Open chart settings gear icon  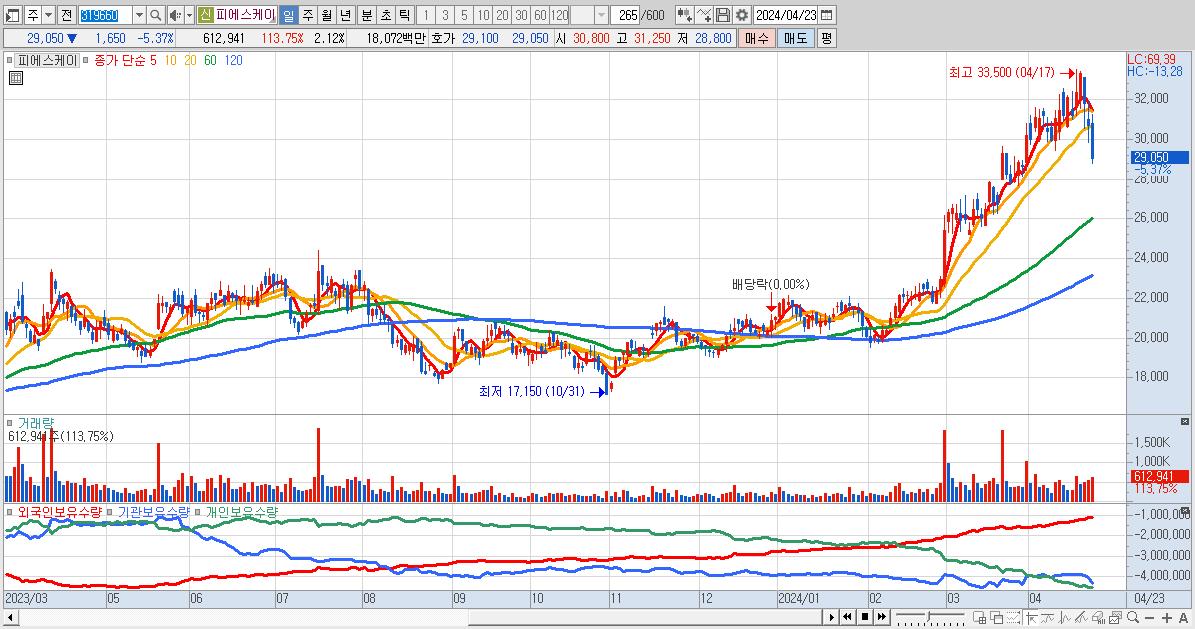(x=742, y=14)
